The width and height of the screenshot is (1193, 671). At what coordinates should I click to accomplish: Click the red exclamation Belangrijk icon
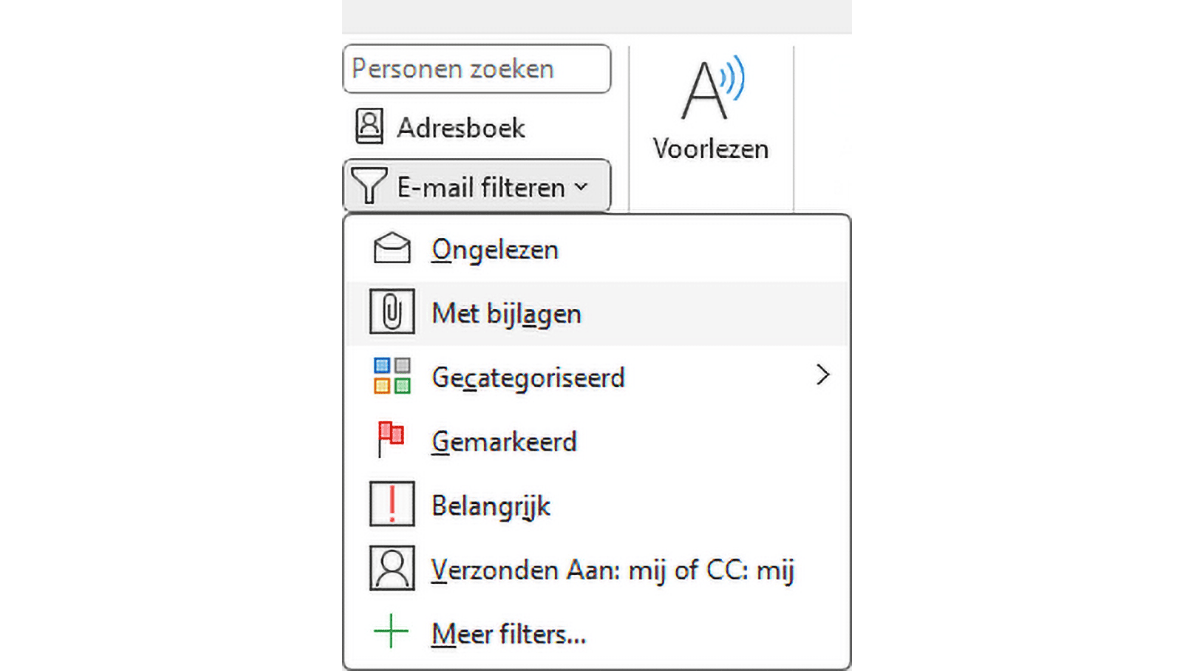click(391, 505)
